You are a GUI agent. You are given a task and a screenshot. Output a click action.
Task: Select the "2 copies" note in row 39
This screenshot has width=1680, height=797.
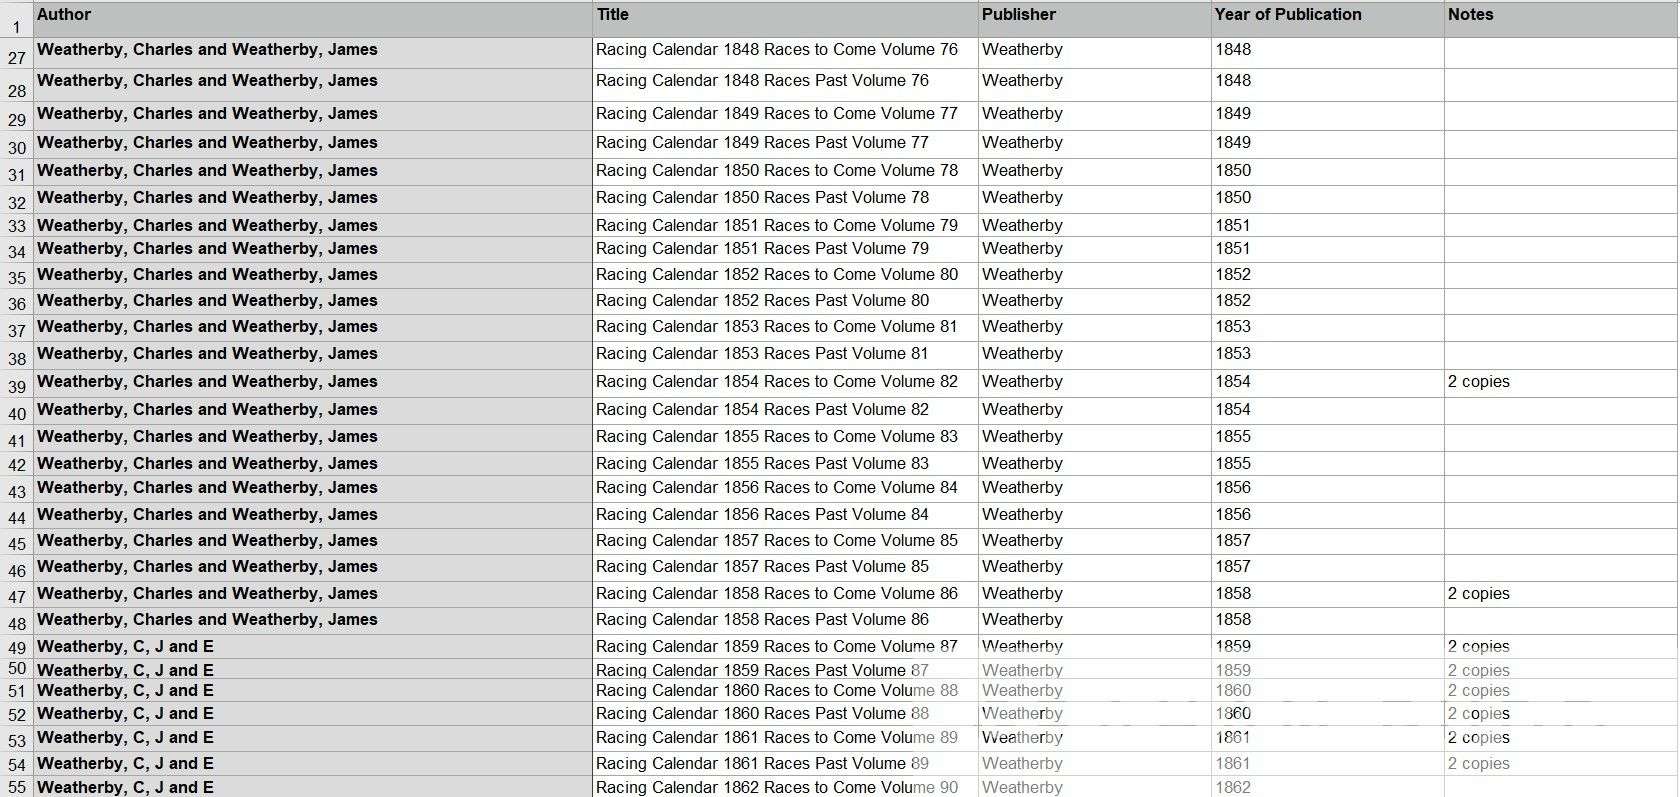1478,382
